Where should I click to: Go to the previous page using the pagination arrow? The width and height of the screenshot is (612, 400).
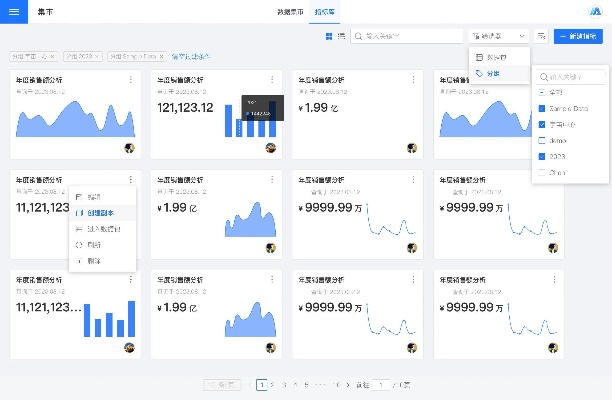click(249, 384)
